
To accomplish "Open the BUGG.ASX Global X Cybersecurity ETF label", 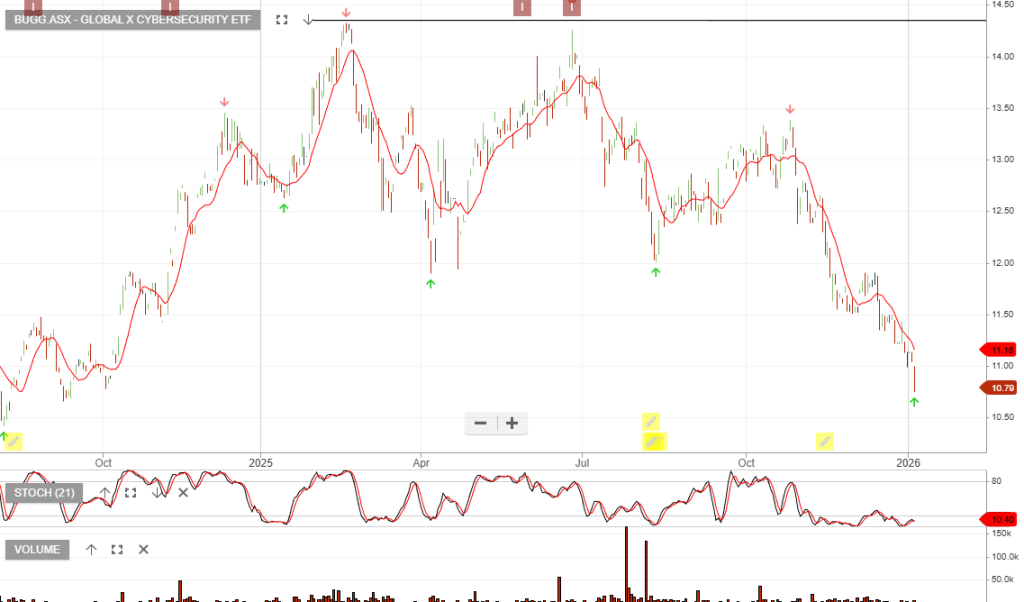I will 133,20.
